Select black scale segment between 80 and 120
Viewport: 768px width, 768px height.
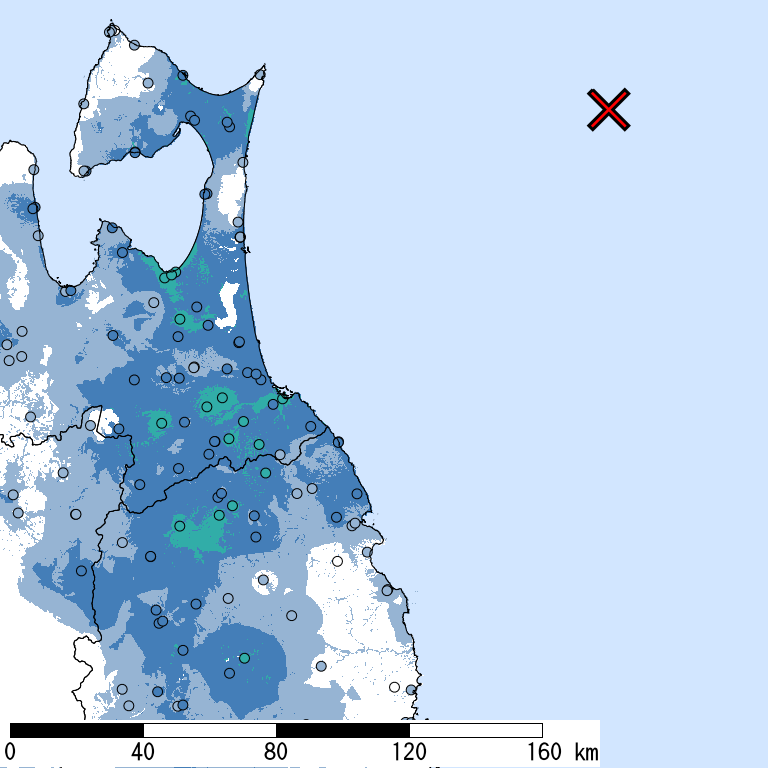342,730
